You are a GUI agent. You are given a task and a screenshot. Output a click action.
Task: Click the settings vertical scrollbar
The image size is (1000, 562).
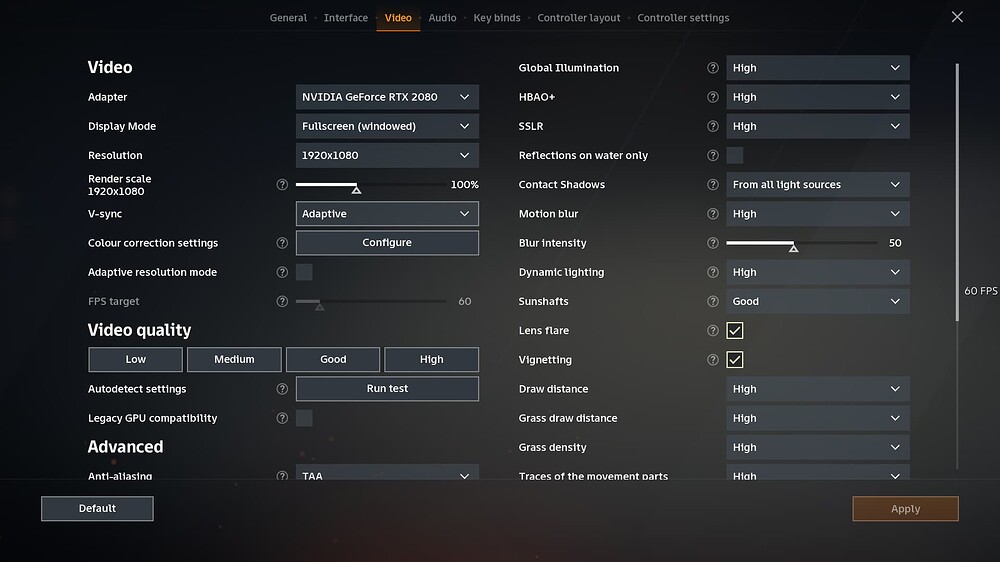[957, 191]
